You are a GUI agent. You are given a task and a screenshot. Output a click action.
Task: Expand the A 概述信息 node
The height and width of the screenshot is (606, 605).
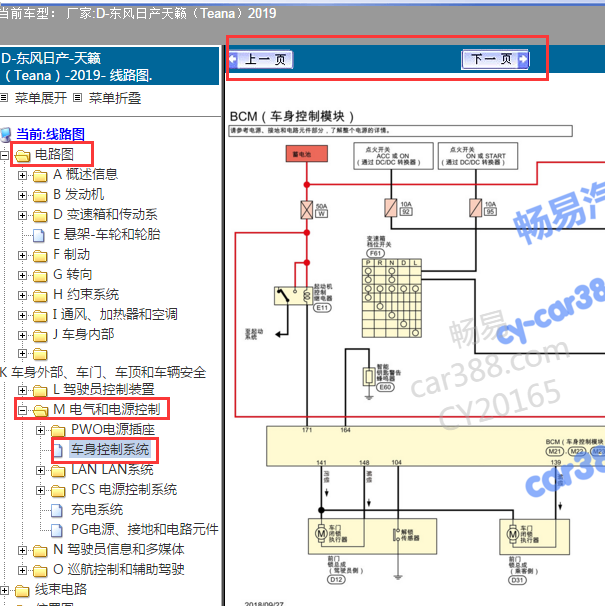(x=22, y=175)
